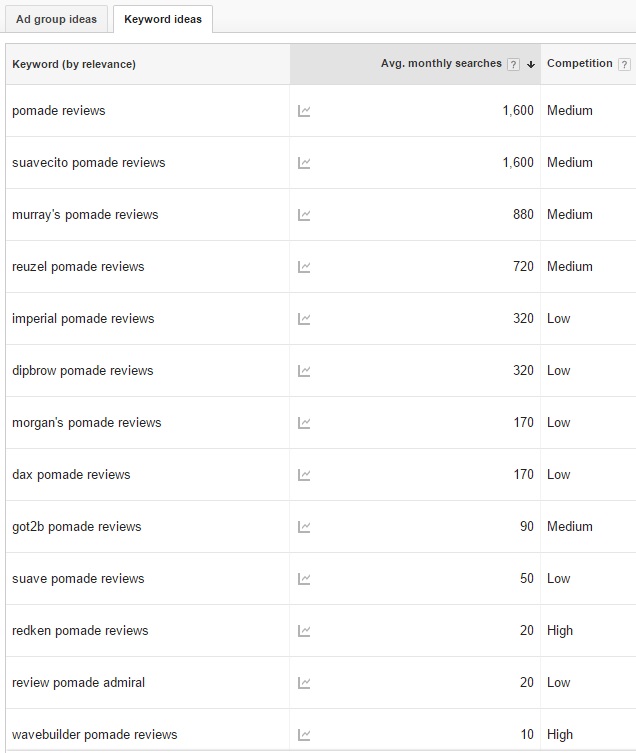Image resolution: width=636 pixels, height=753 pixels.
Task: Click help icon beside Avg. monthly searches
Action: tap(513, 64)
